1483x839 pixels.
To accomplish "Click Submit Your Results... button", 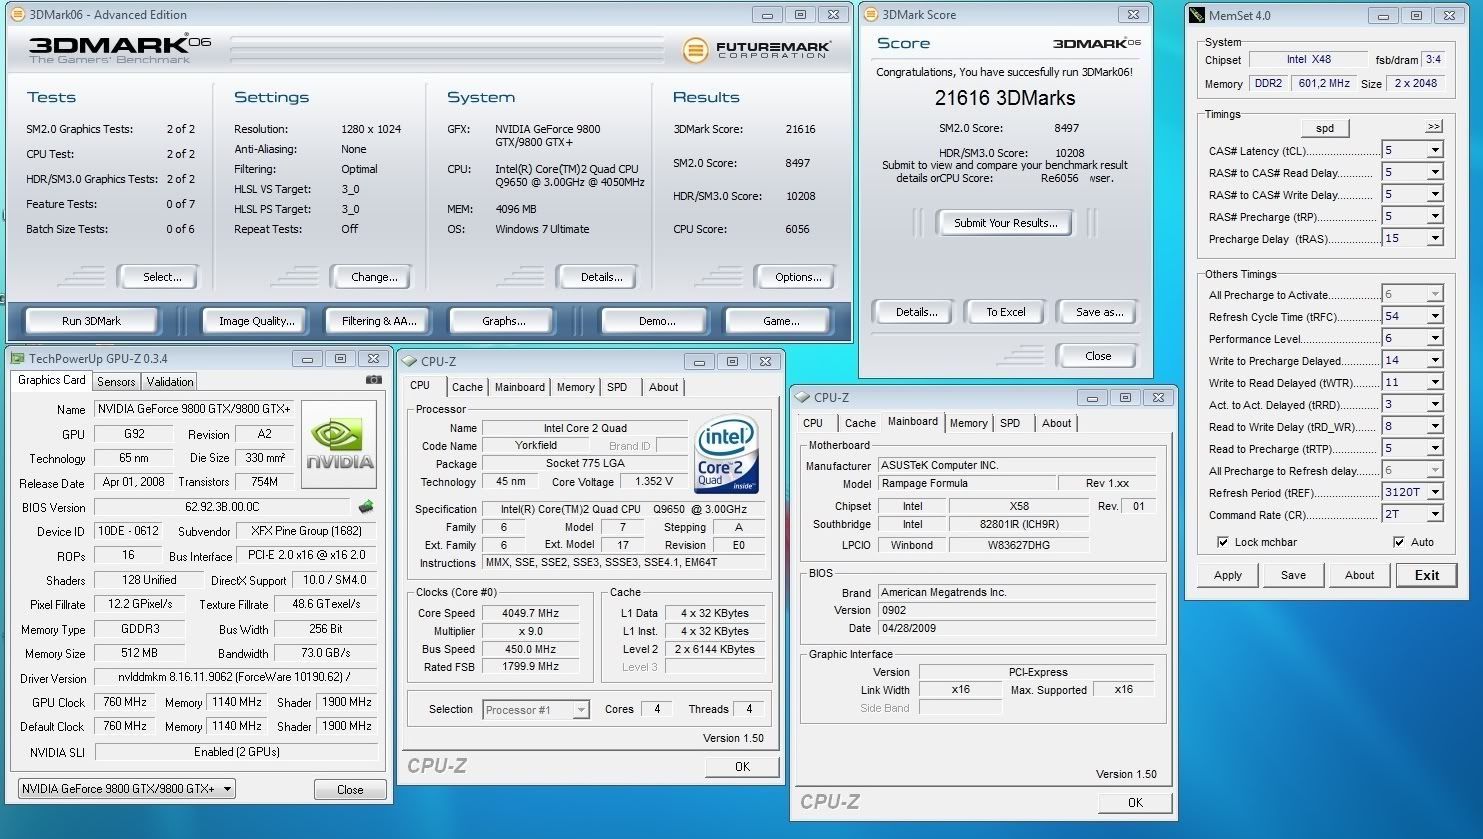I will 1005,223.
